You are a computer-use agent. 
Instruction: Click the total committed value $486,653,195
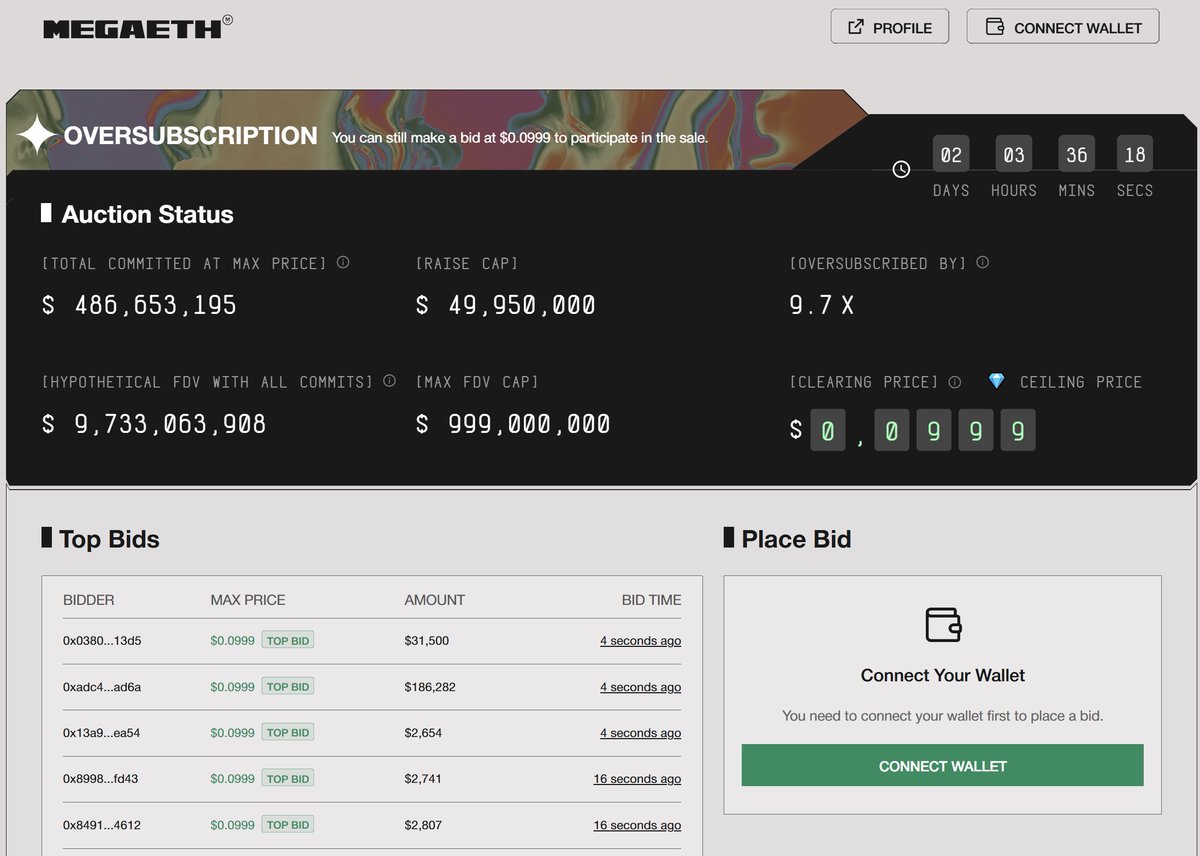pos(139,305)
